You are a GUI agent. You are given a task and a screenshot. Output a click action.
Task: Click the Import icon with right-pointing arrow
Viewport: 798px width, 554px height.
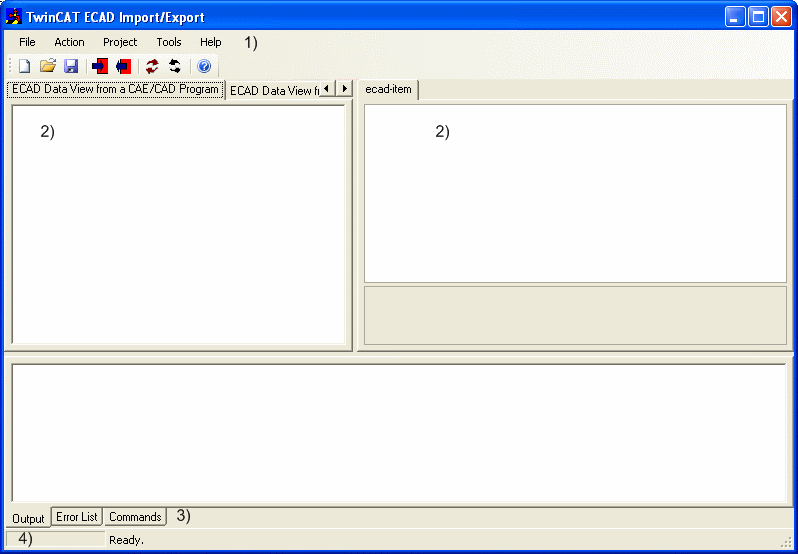pyautogui.click(x=100, y=66)
